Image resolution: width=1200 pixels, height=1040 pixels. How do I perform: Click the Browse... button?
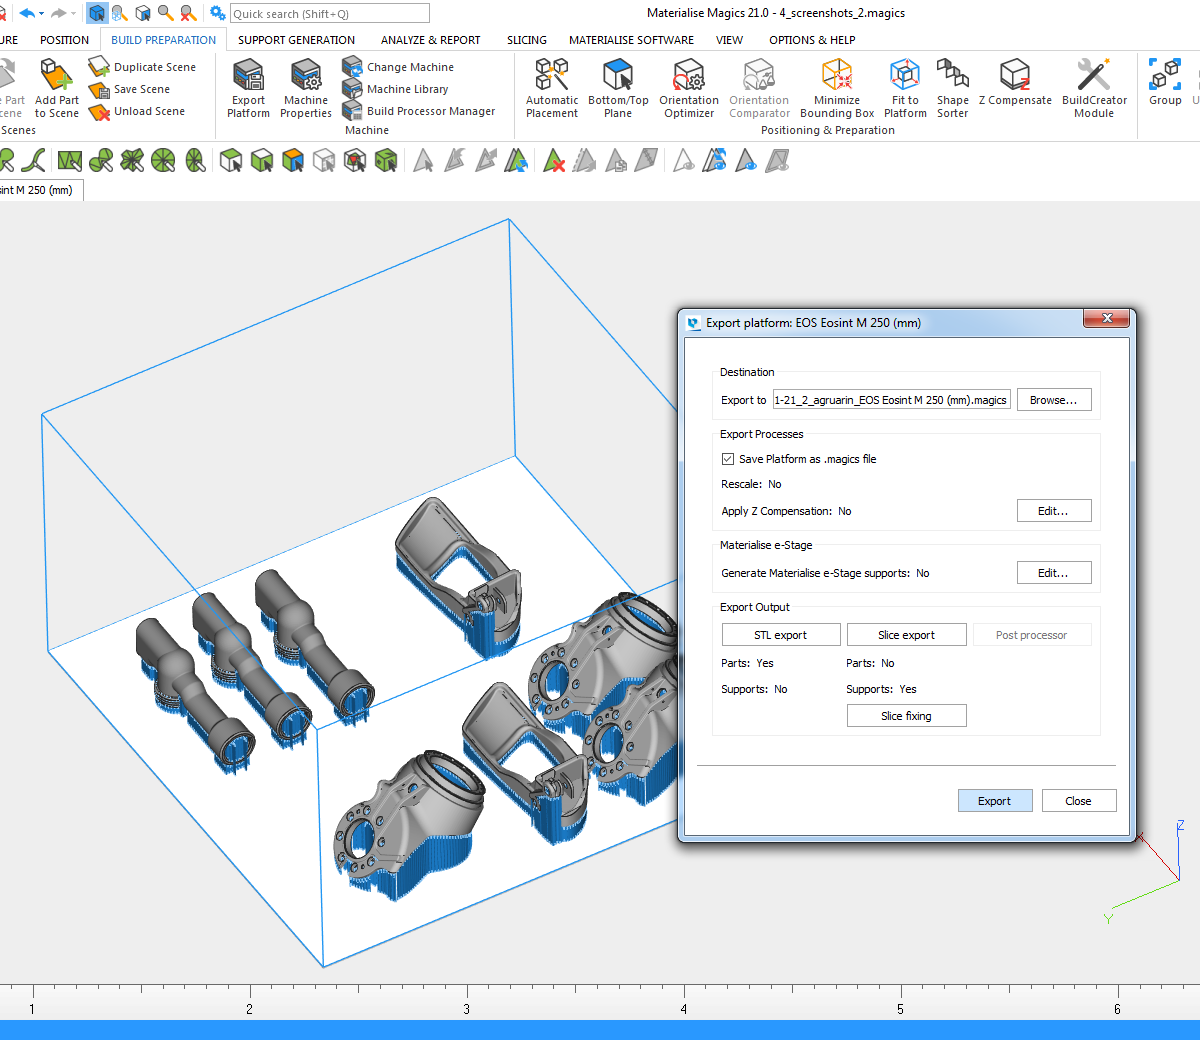coord(1054,400)
